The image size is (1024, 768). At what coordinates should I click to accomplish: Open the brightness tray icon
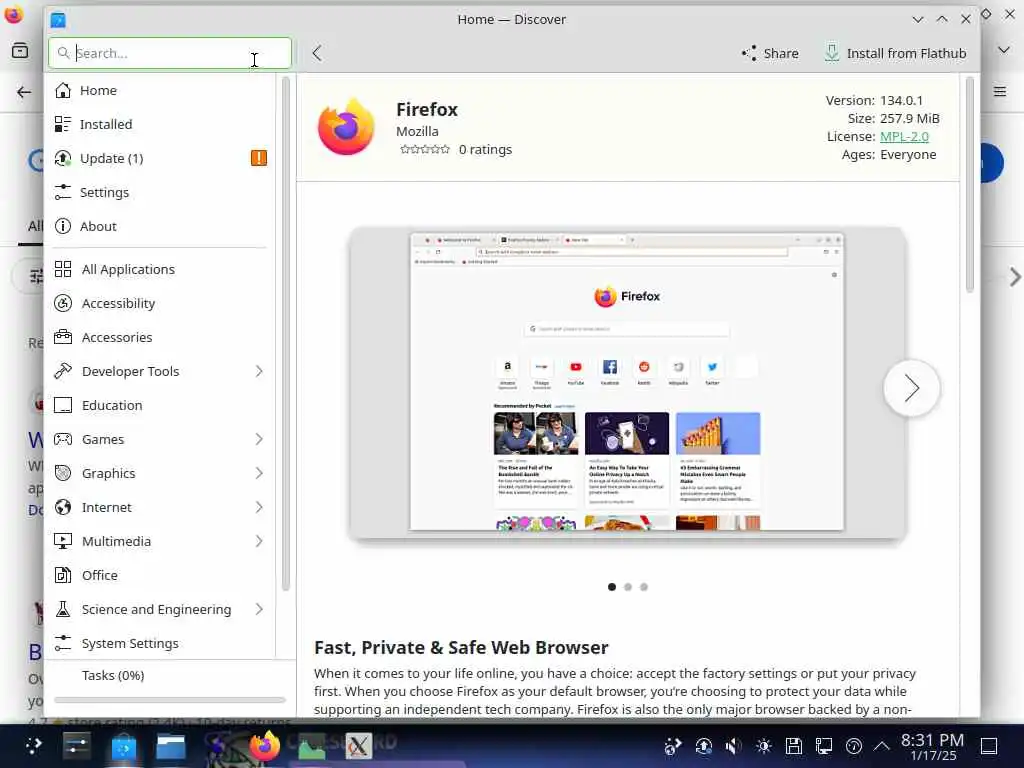[x=763, y=746]
